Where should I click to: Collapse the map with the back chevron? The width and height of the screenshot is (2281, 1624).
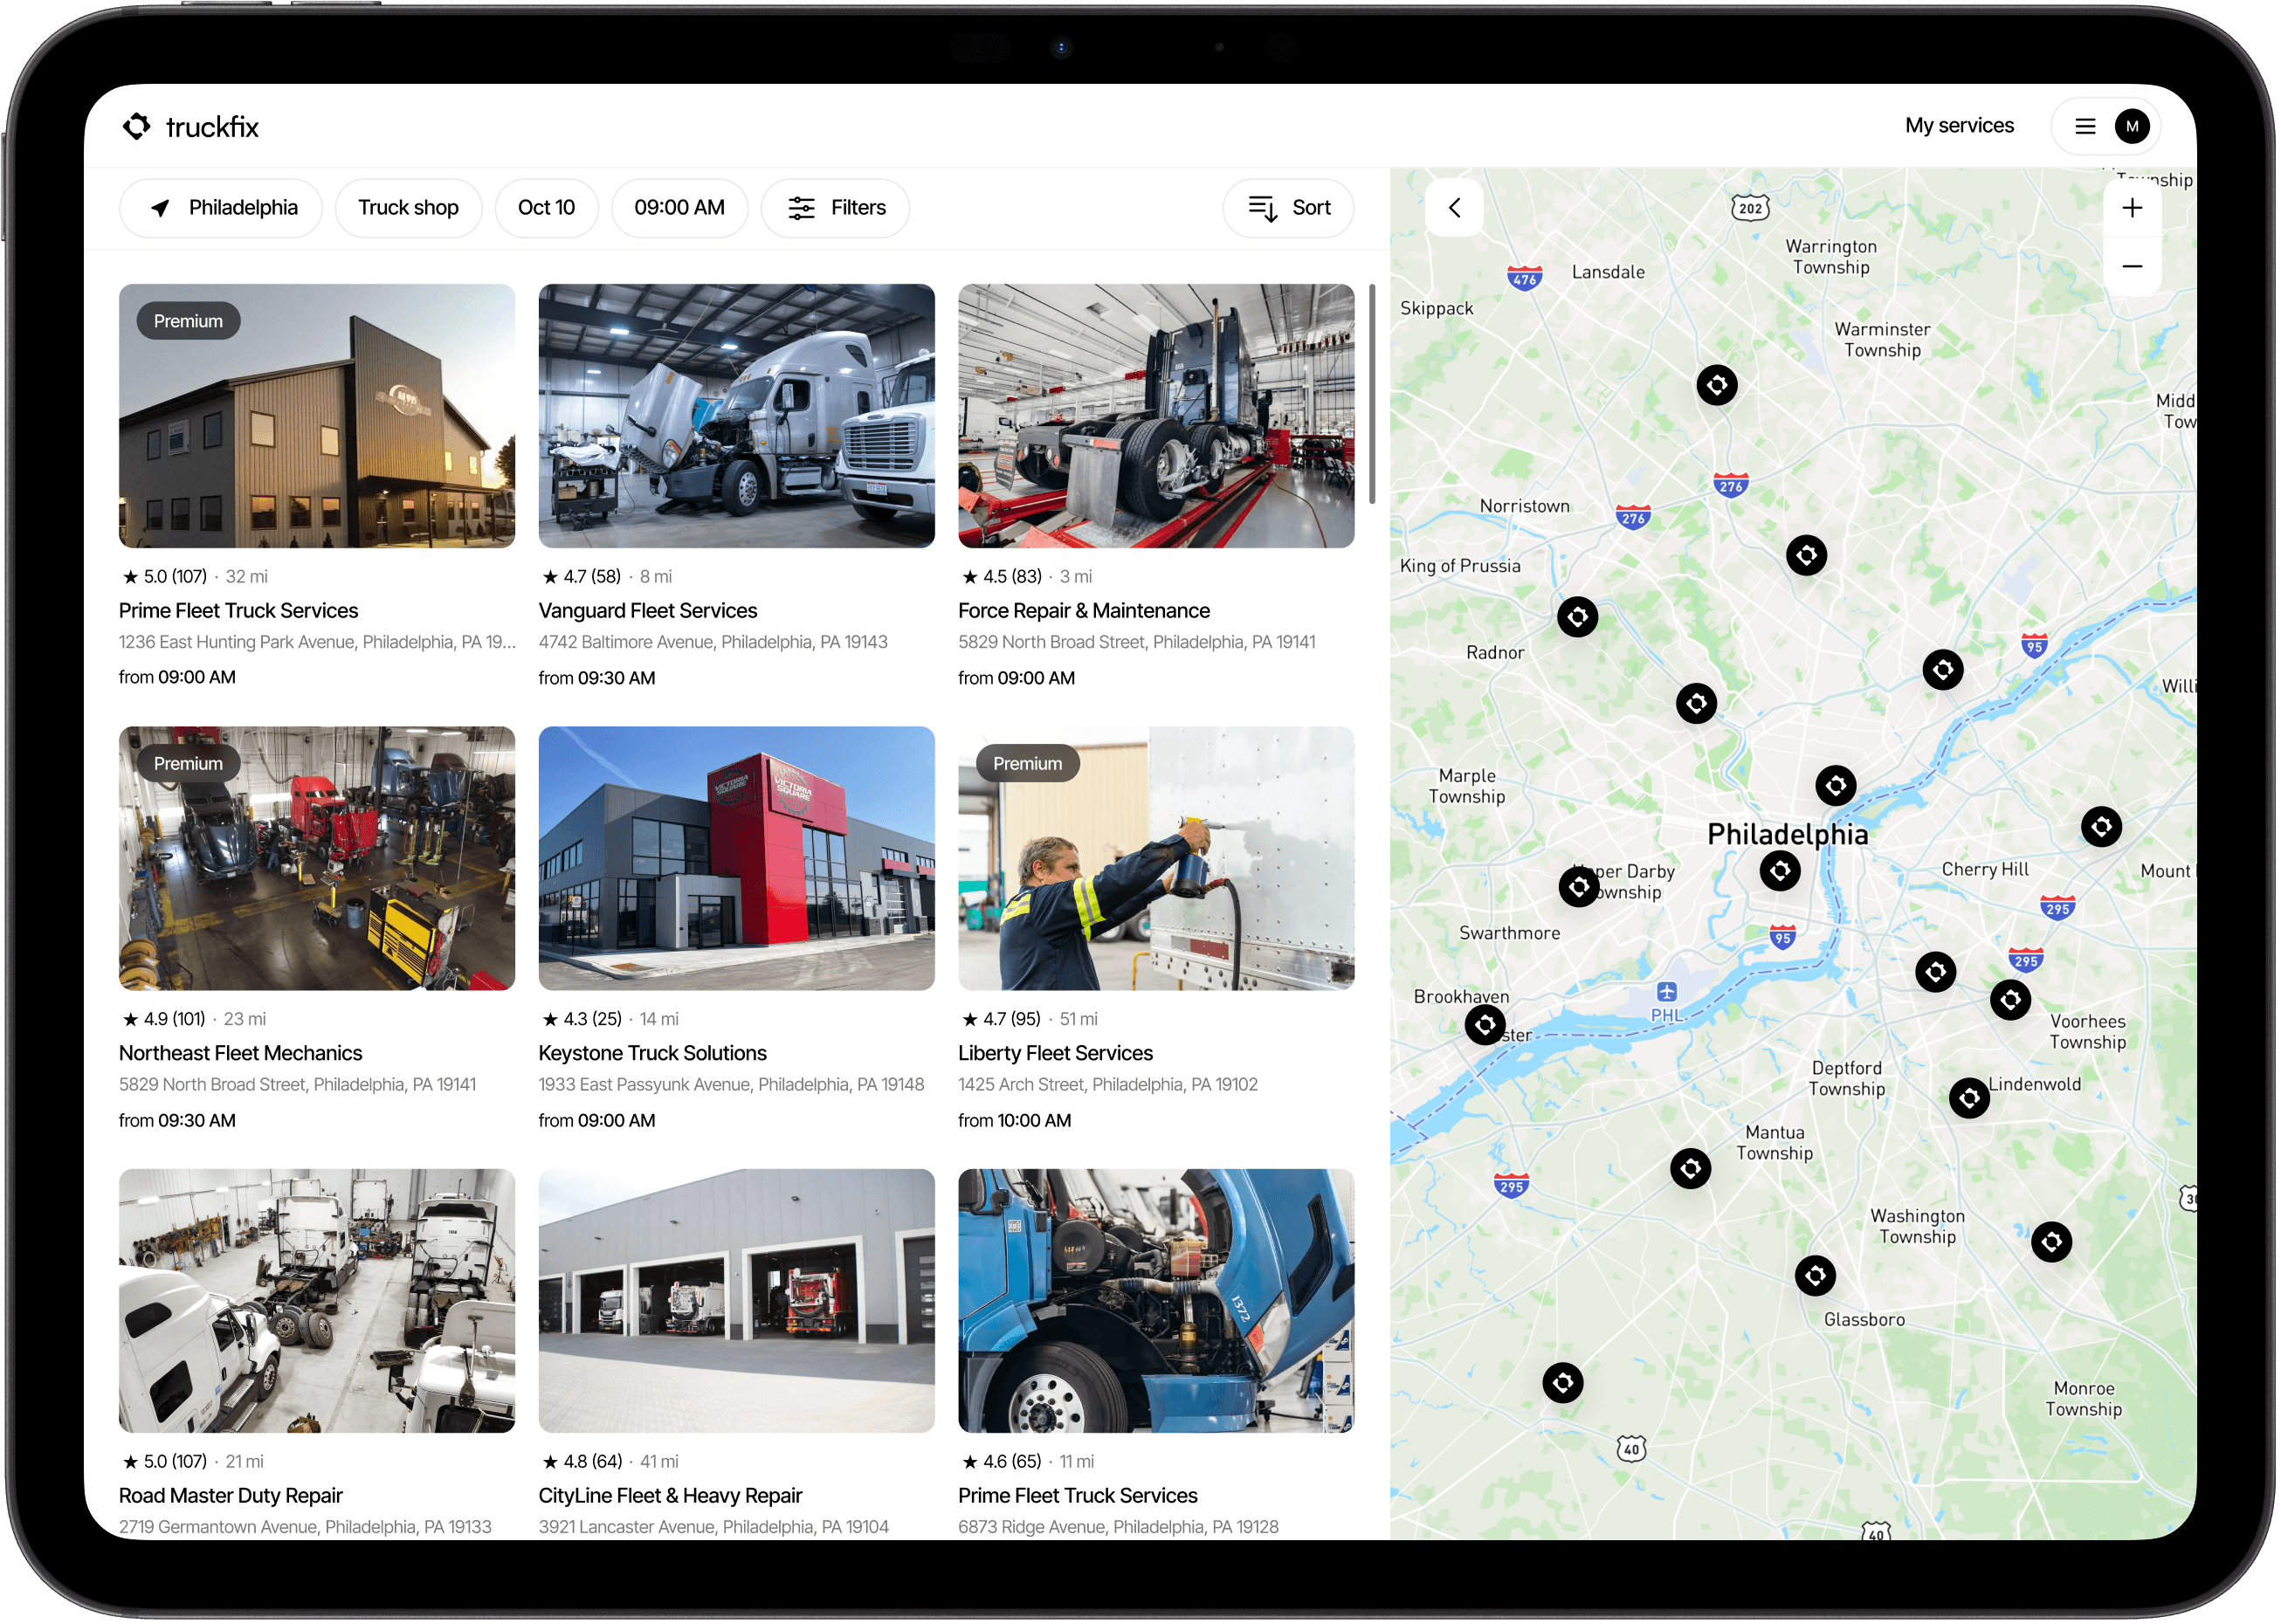(1455, 208)
